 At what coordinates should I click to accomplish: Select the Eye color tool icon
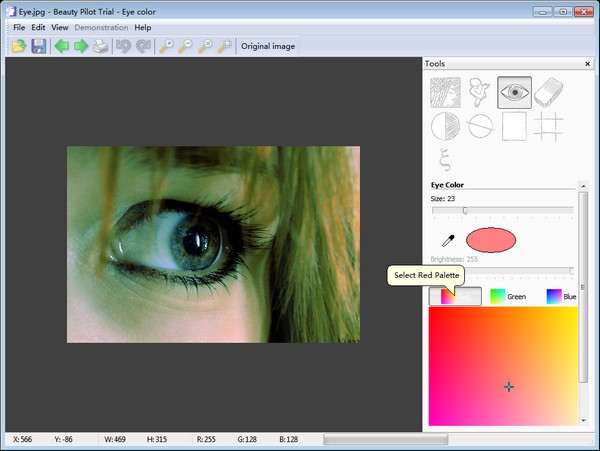click(514, 93)
